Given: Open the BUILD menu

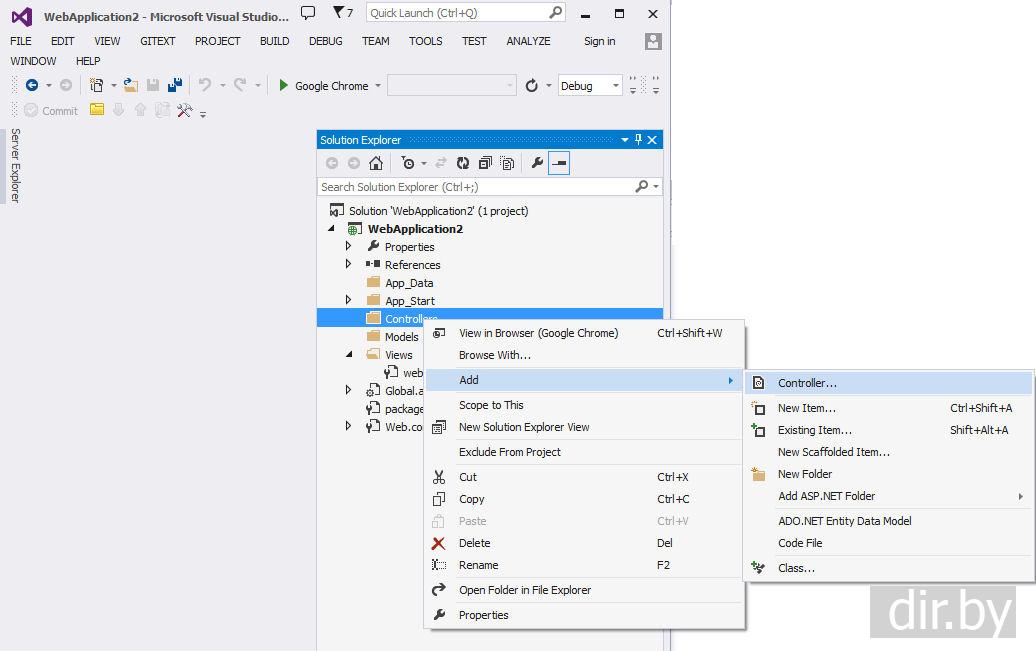Looking at the screenshot, I should tap(274, 41).
